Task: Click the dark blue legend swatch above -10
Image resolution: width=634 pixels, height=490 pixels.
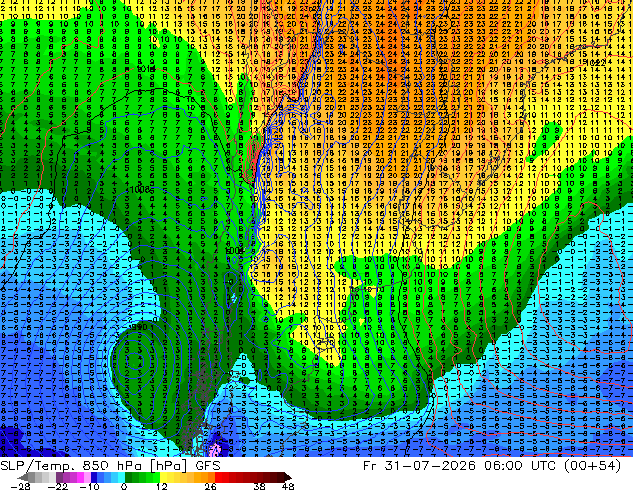Action: click(94, 477)
